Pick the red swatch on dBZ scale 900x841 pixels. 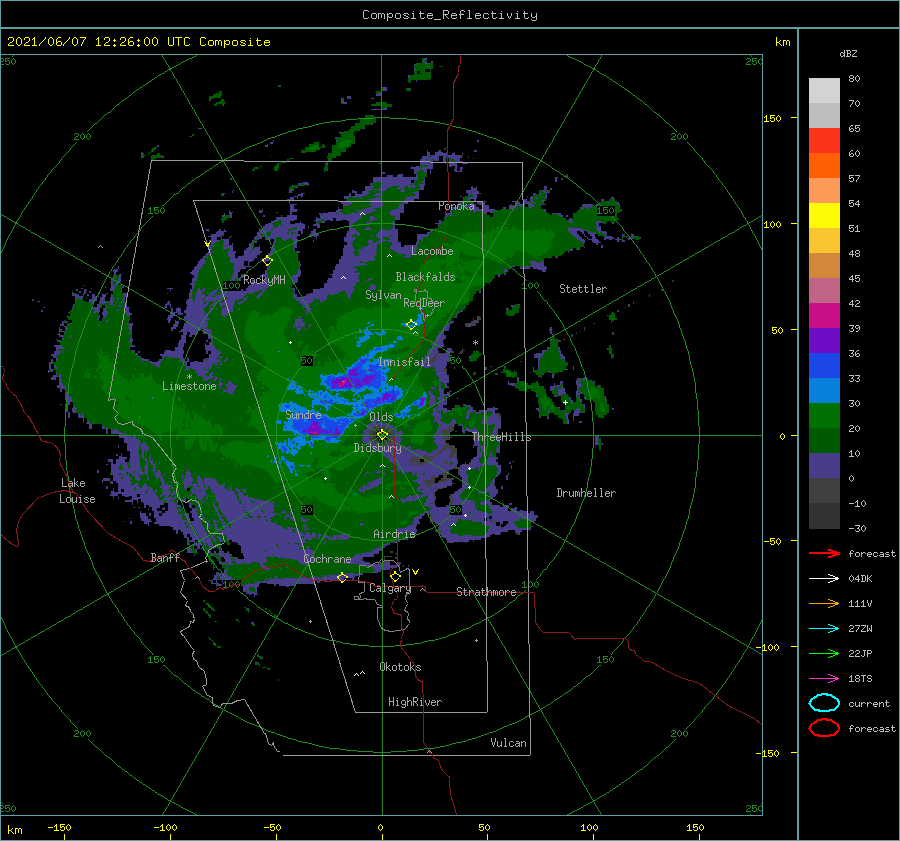click(x=824, y=141)
